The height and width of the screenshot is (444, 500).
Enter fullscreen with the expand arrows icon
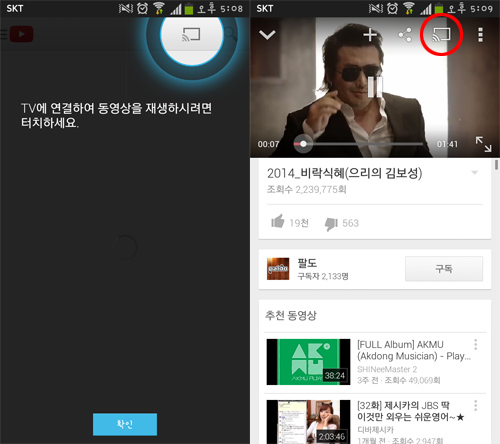click(x=483, y=144)
